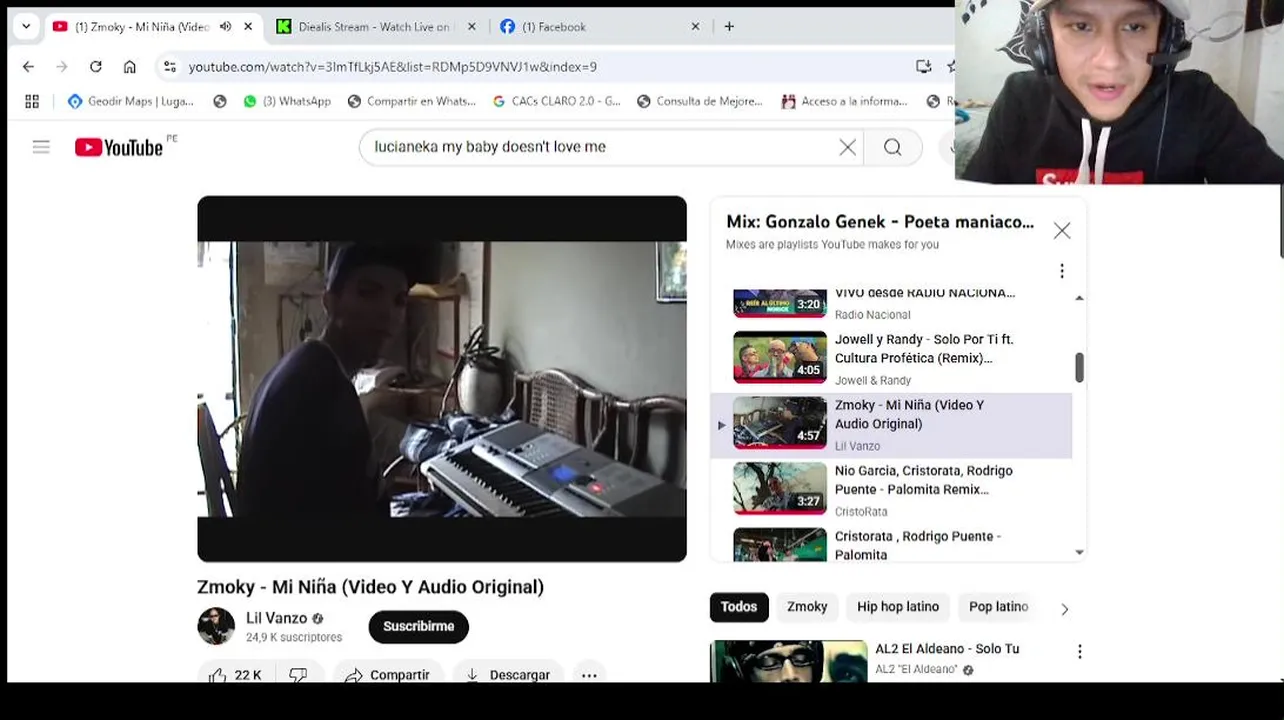The height and width of the screenshot is (720, 1284).
Task: Open the Mix: Gonzalo Genek playlist title
Action: [880, 222]
